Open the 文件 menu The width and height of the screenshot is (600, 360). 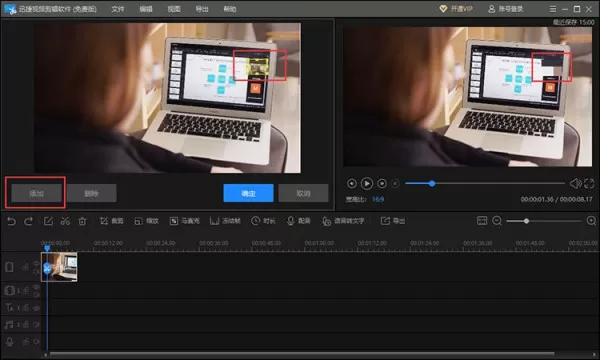117,9
